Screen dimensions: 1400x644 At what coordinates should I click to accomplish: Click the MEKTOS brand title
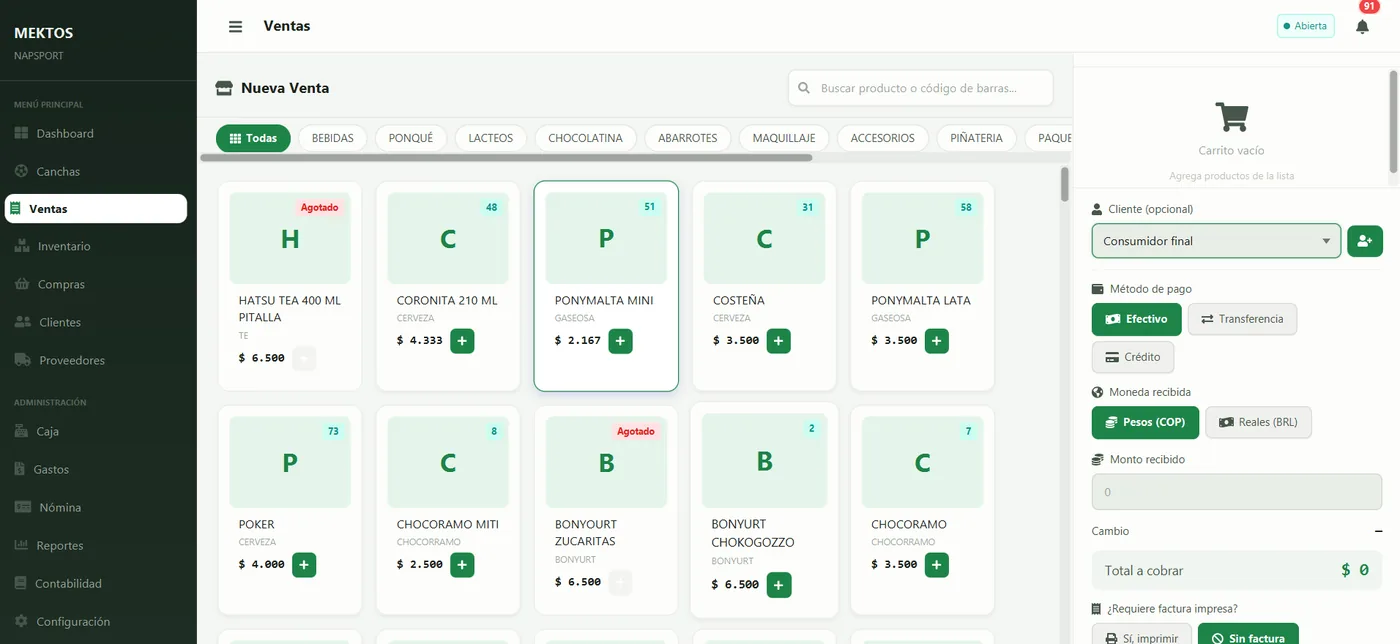pos(43,33)
